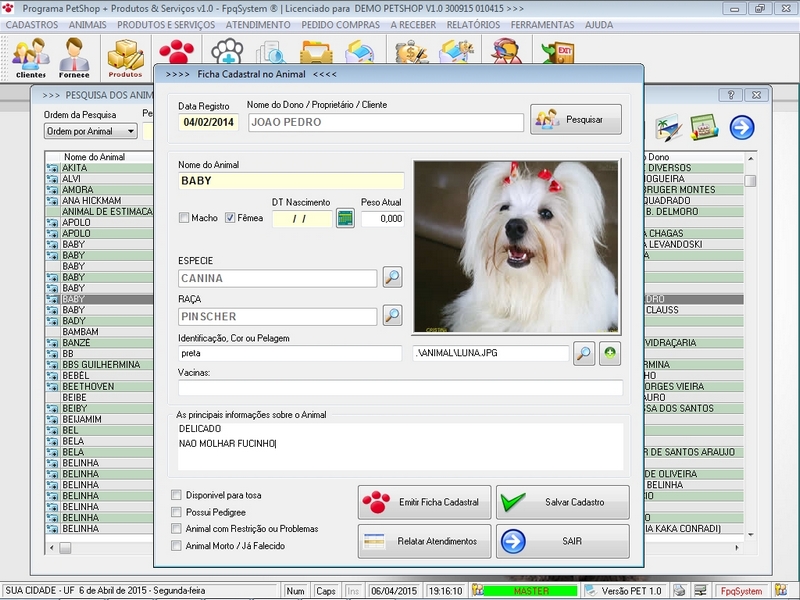
Task: Open the RELATÓRIOS menu
Action: (474, 24)
